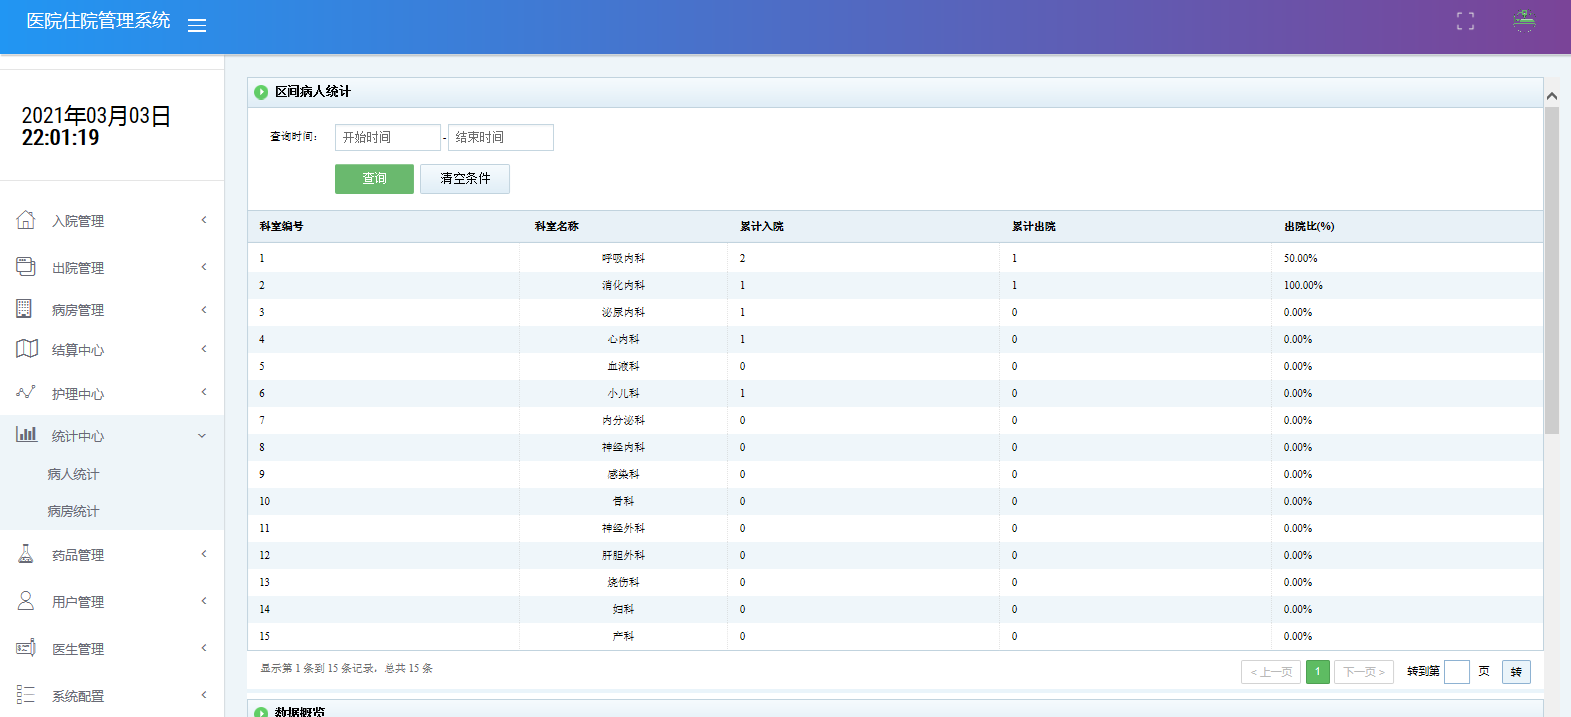Click the 药品管理 flask icon
The height and width of the screenshot is (717, 1571).
(26, 553)
